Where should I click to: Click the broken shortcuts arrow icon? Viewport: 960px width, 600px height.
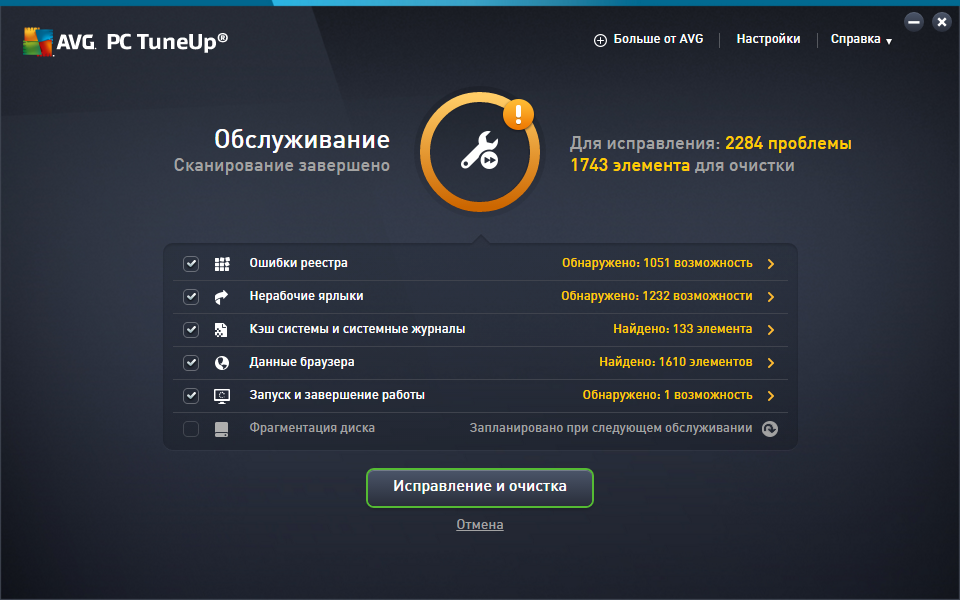click(222, 297)
